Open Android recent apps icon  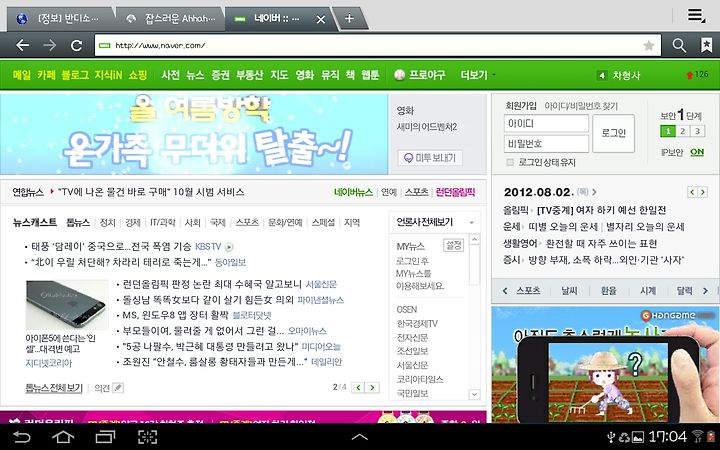105,437
